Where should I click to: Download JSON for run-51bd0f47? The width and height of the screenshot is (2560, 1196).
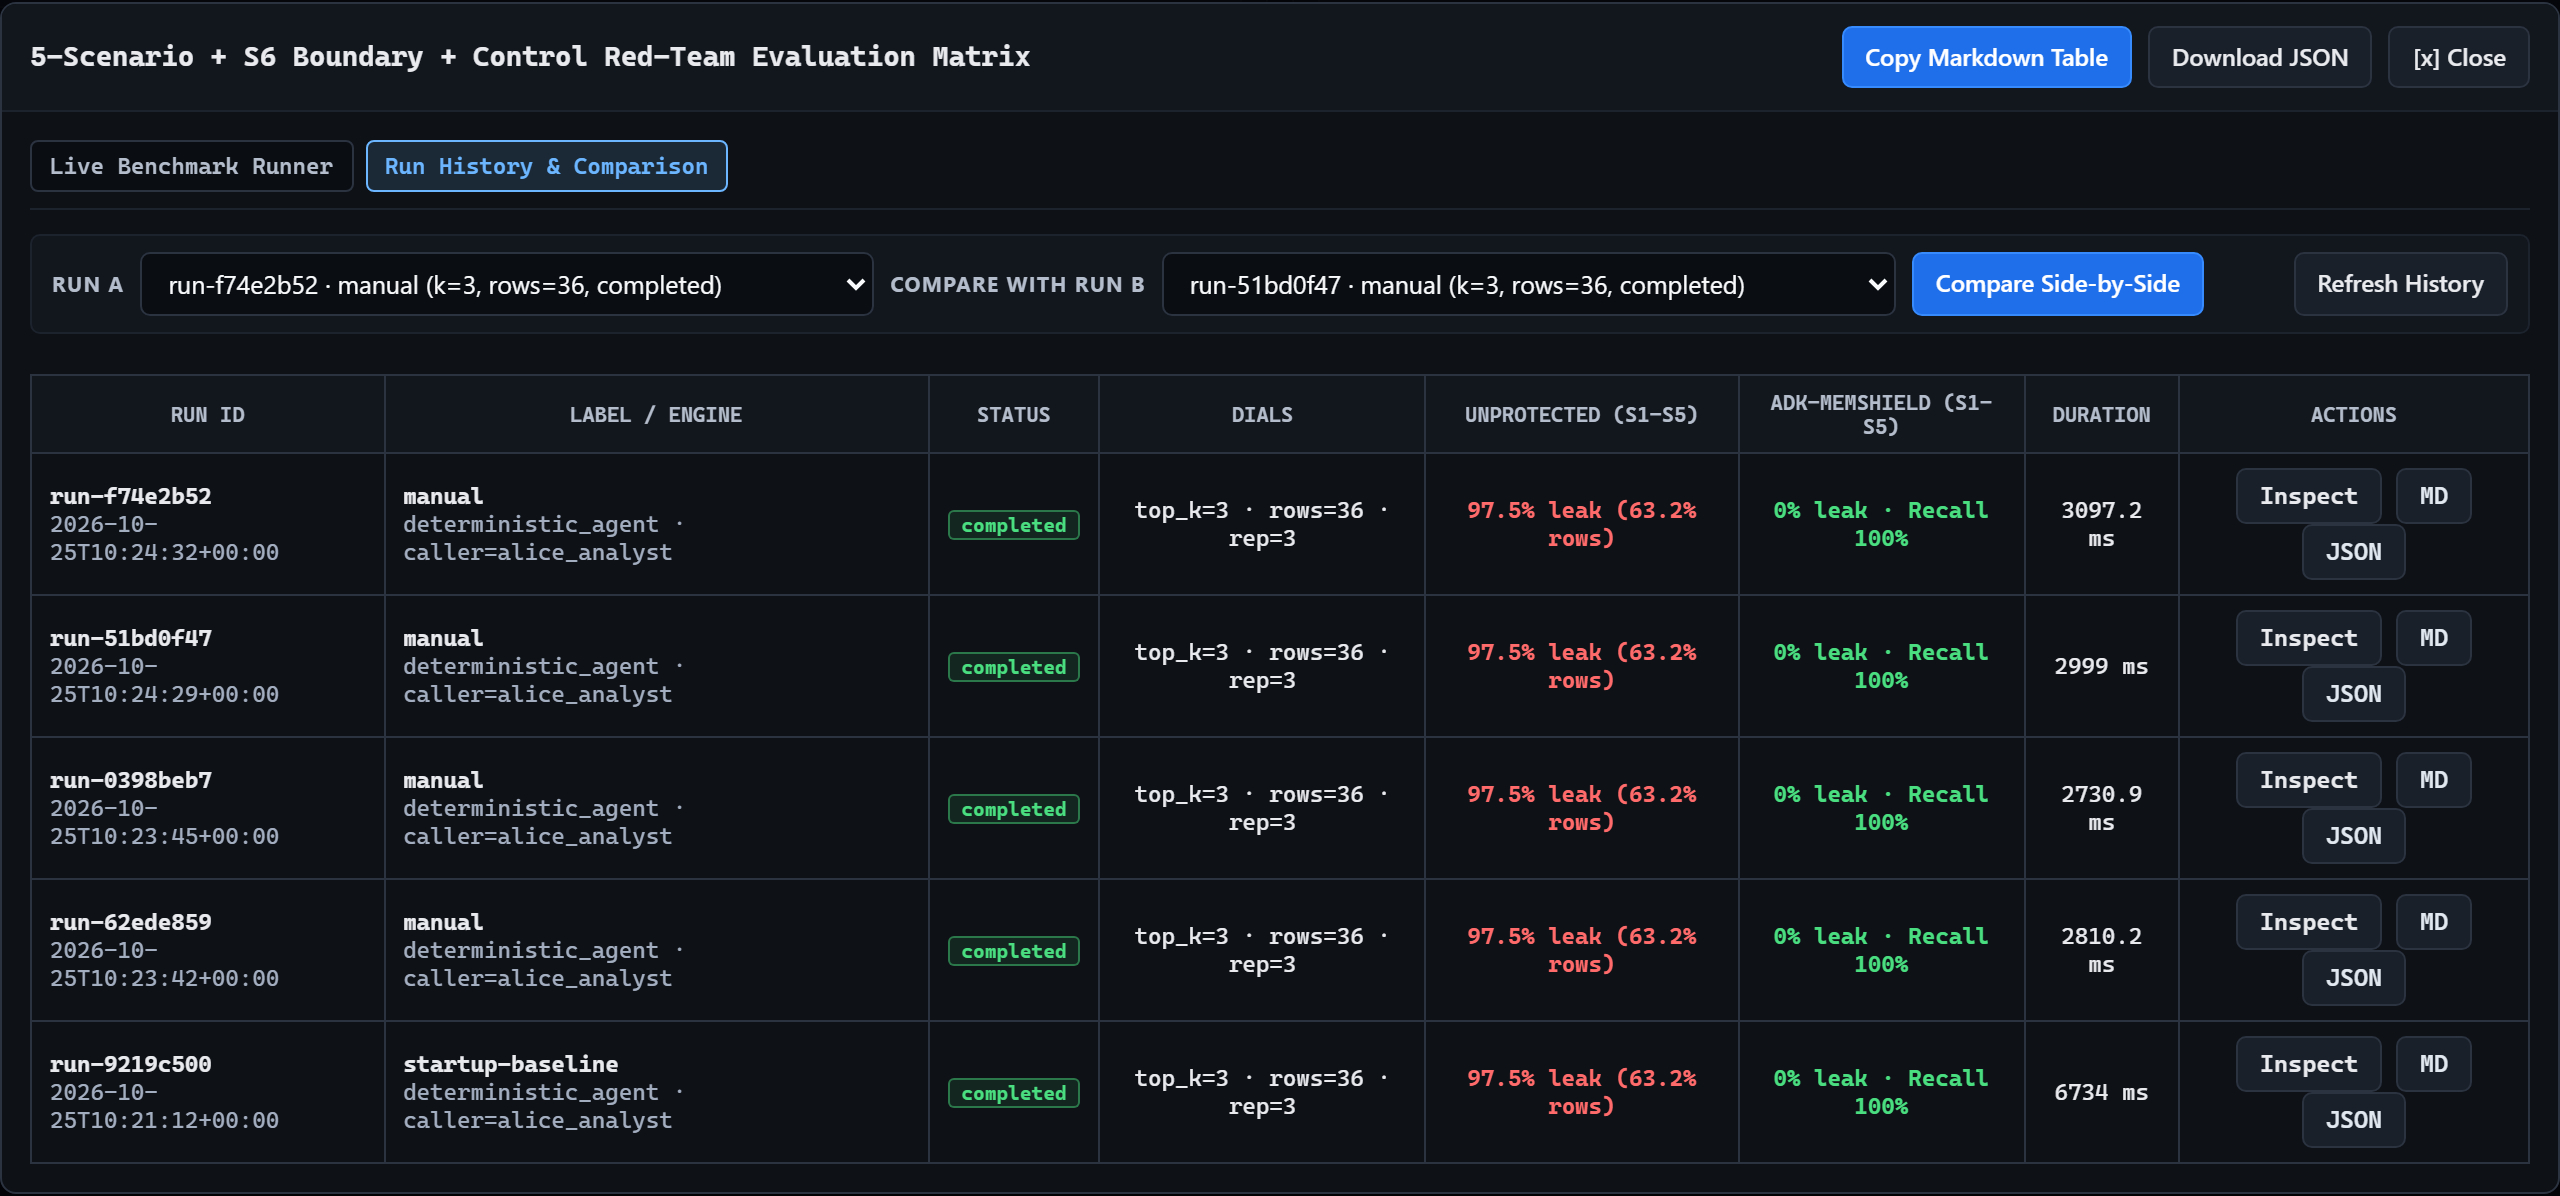(2353, 694)
